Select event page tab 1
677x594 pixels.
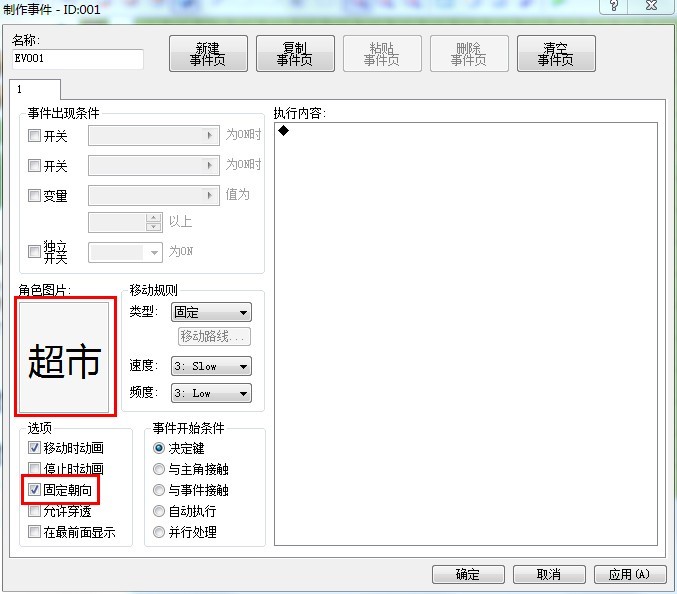[x=35, y=89]
